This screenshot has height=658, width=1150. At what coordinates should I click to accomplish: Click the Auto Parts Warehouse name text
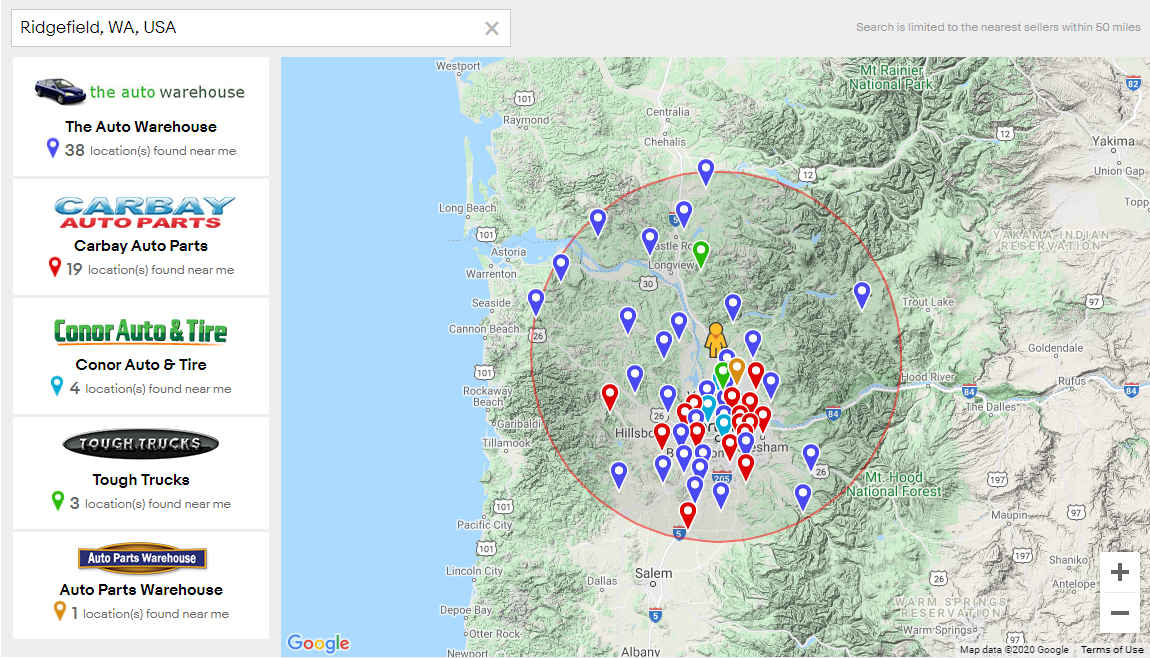click(x=141, y=590)
